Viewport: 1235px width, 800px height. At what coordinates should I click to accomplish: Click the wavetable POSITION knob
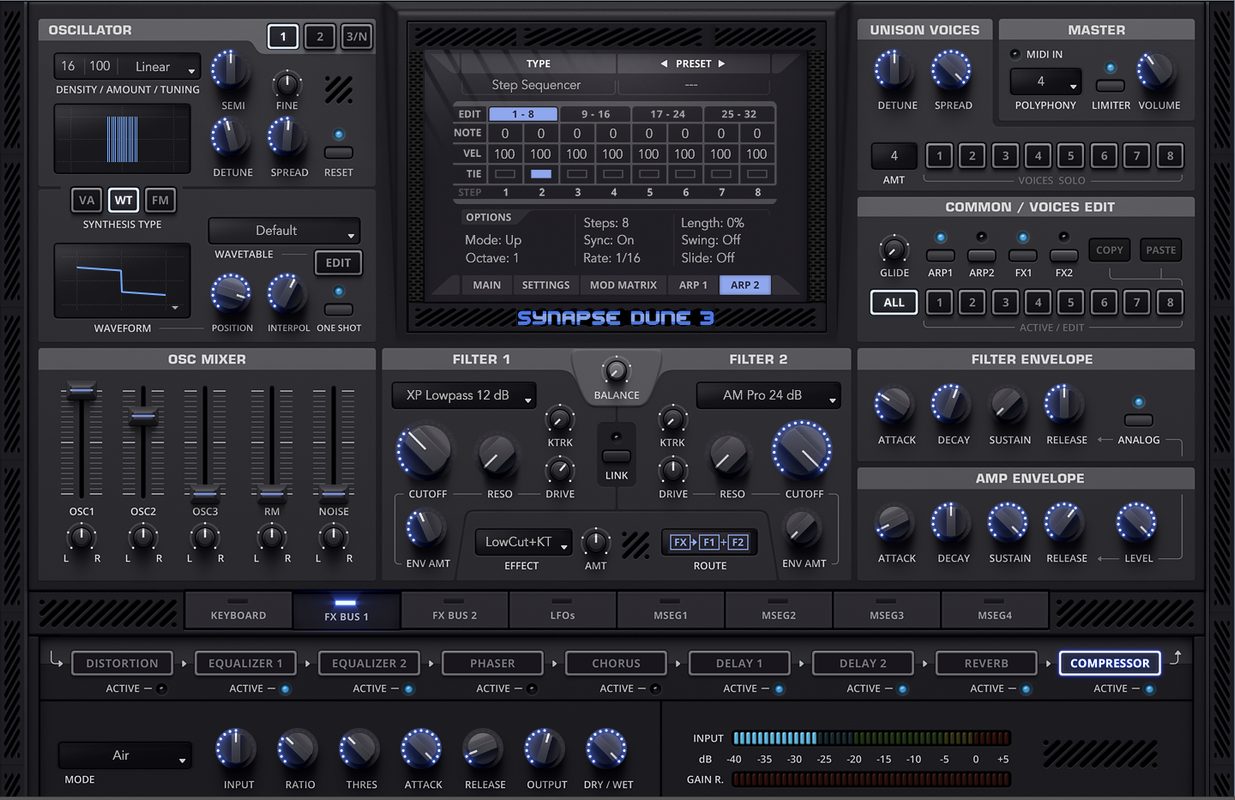coord(231,296)
